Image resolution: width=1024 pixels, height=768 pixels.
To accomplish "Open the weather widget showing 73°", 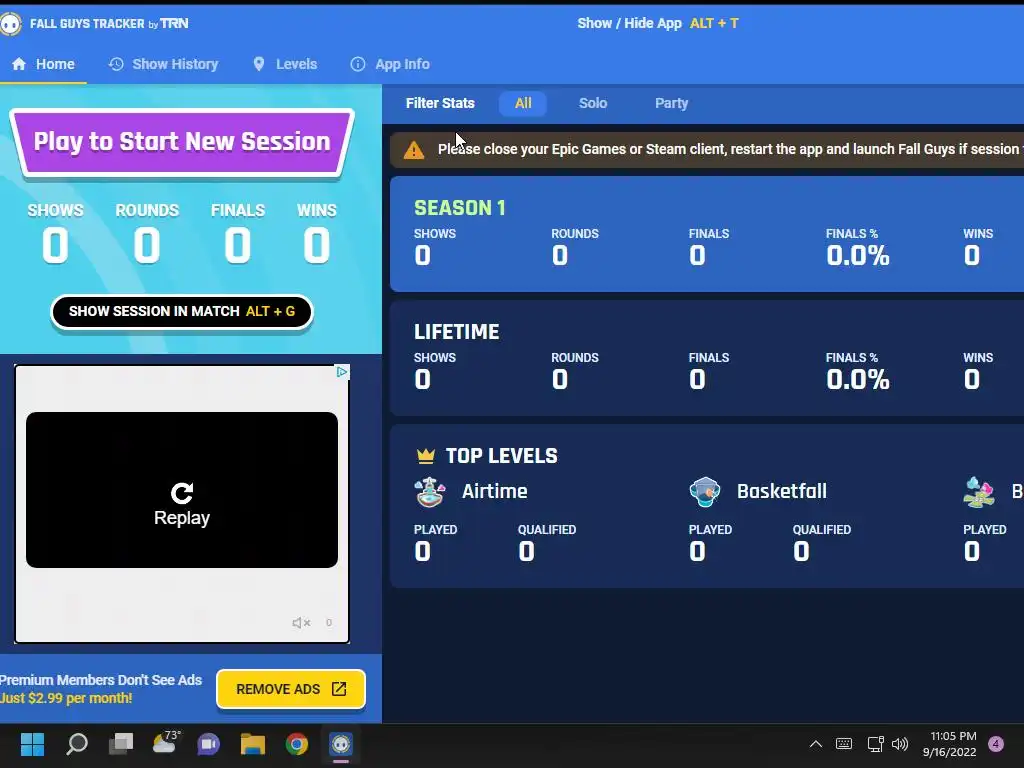I will 165,743.
